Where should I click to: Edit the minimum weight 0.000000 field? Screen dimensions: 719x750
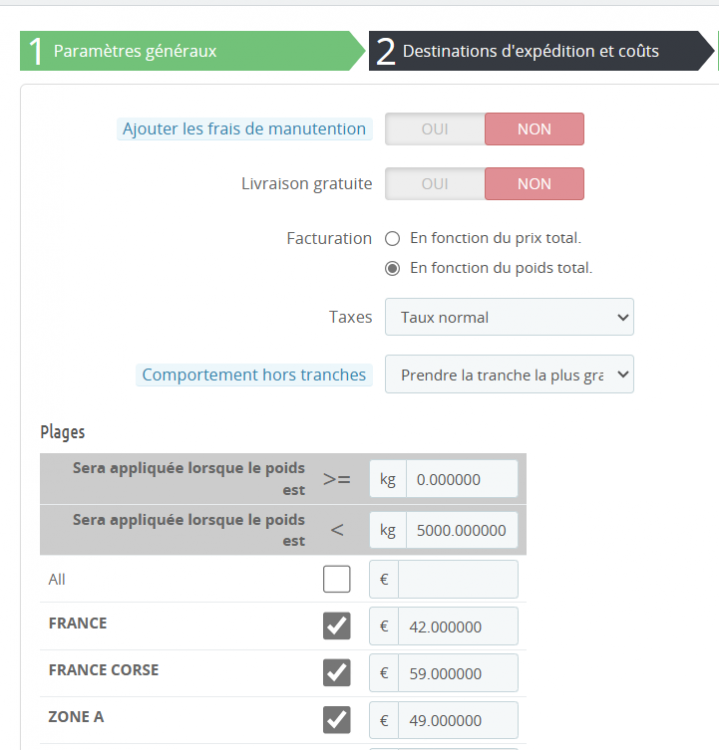462,479
